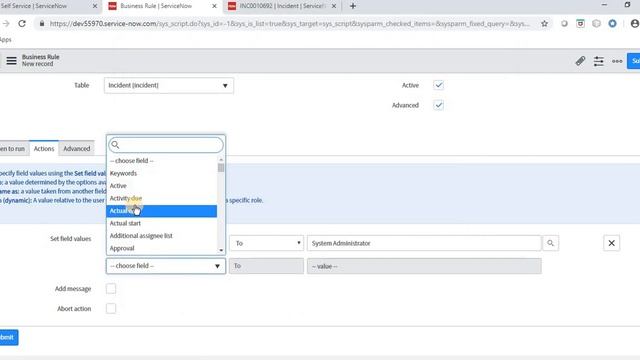640x360 pixels.
Task: Click the Submit button in the header
Action: click(634, 61)
